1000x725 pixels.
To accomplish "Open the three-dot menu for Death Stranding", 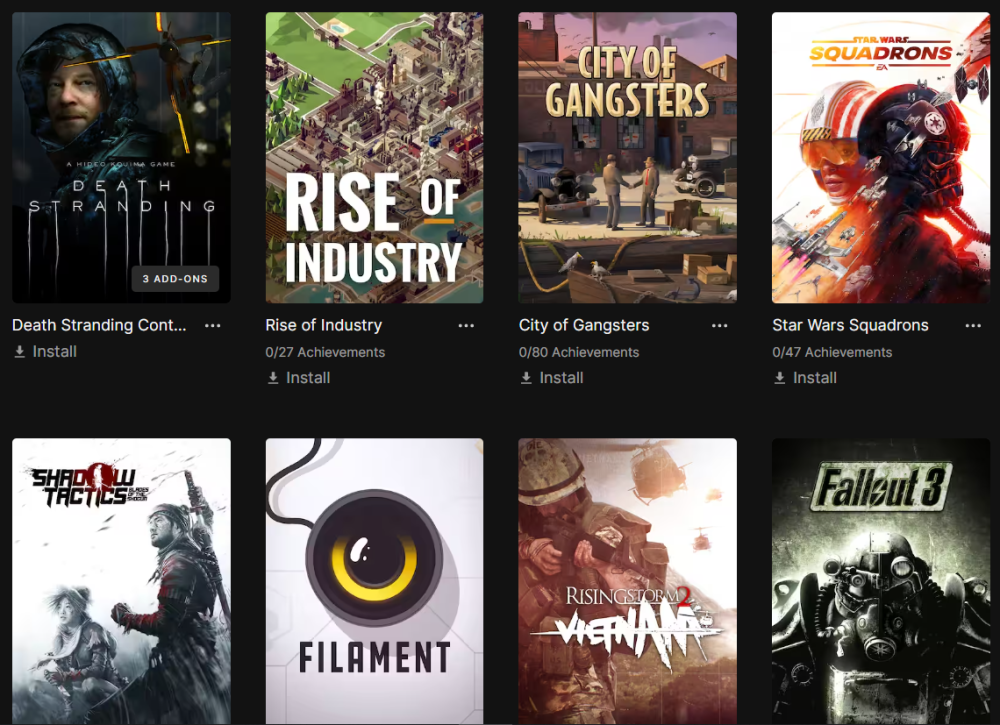I will click(212, 325).
